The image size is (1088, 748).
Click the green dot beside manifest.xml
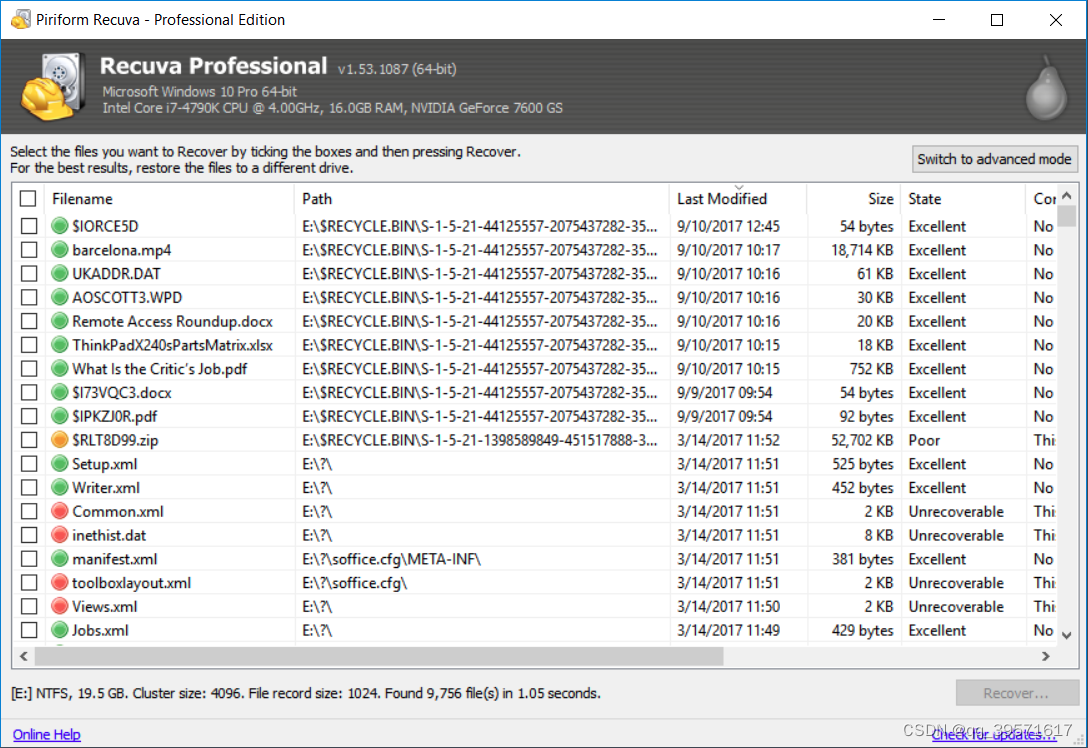coord(60,559)
